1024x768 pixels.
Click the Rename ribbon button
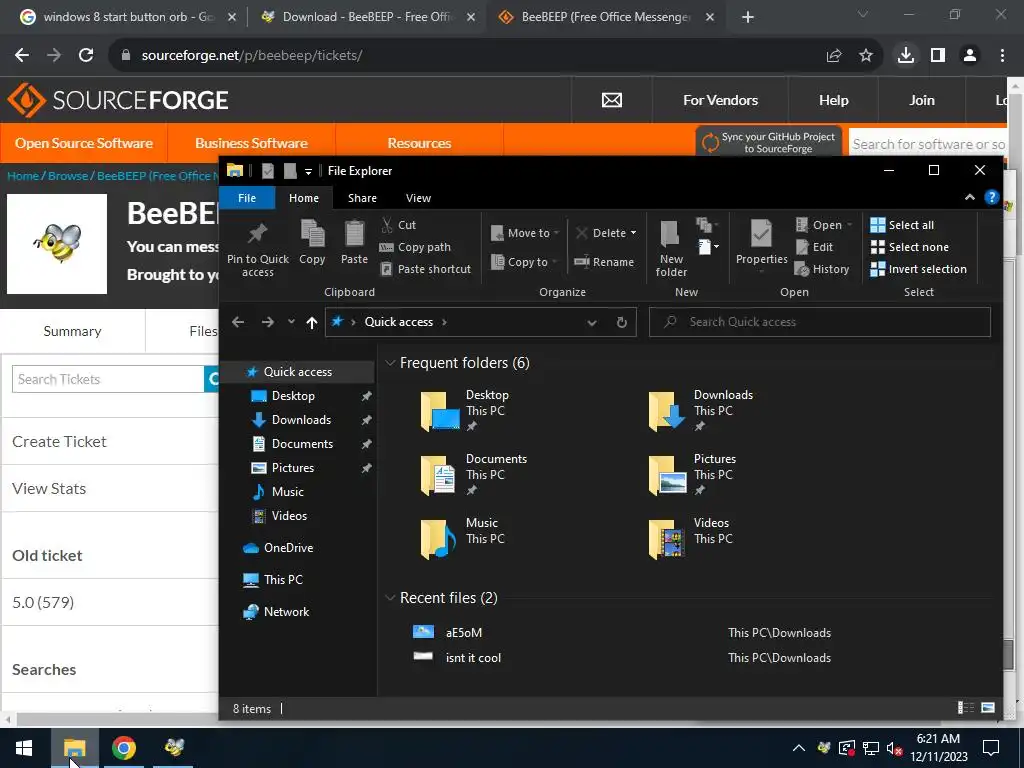click(x=603, y=262)
